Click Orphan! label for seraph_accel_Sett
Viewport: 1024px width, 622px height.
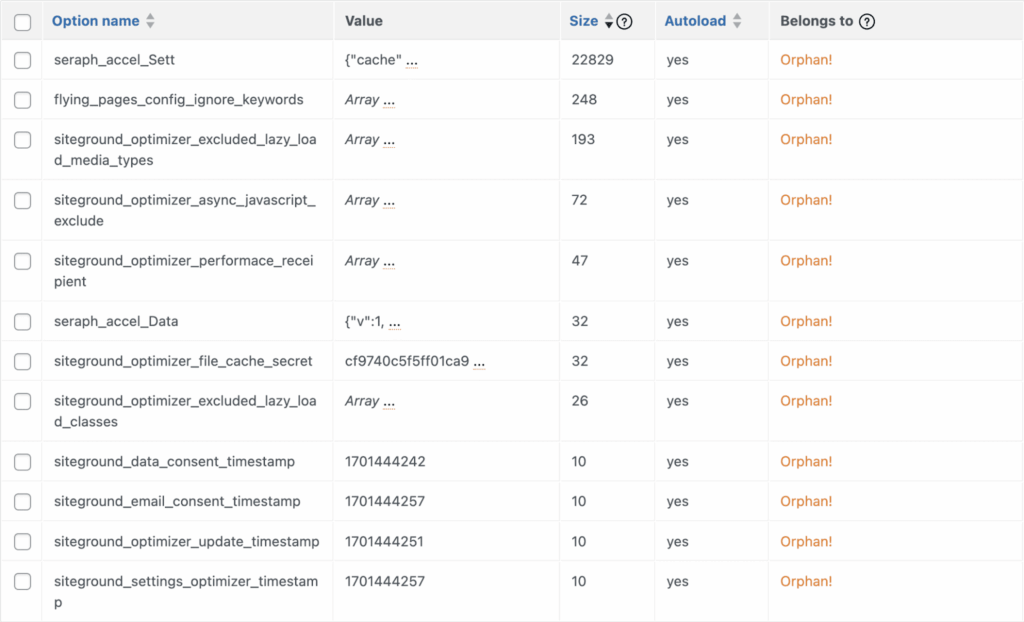[806, 59]
